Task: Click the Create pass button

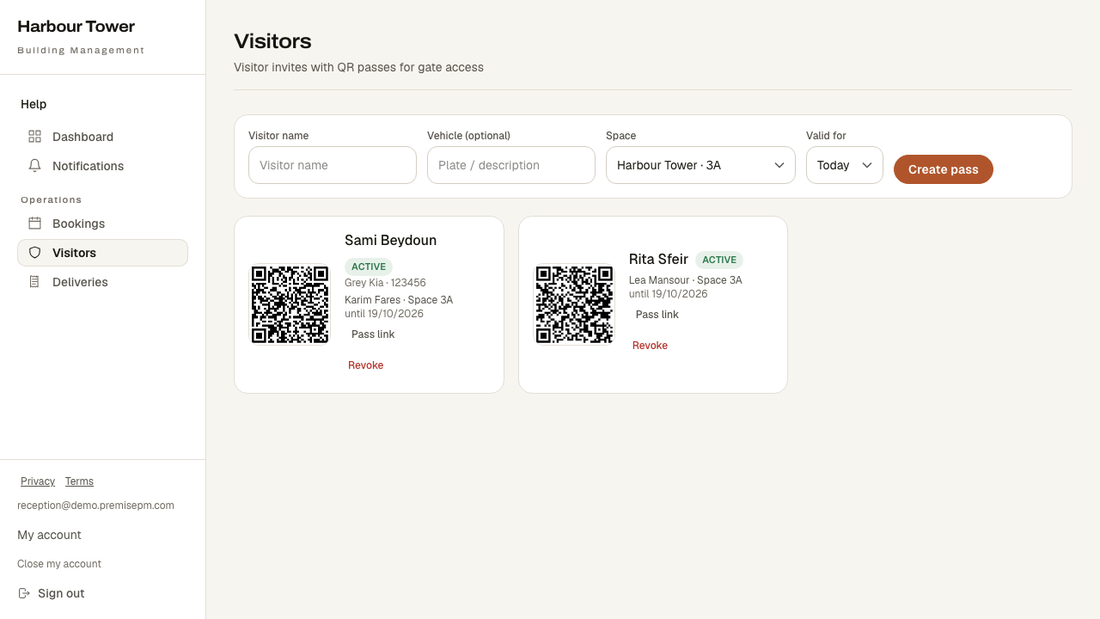Action: coord(943,169)
